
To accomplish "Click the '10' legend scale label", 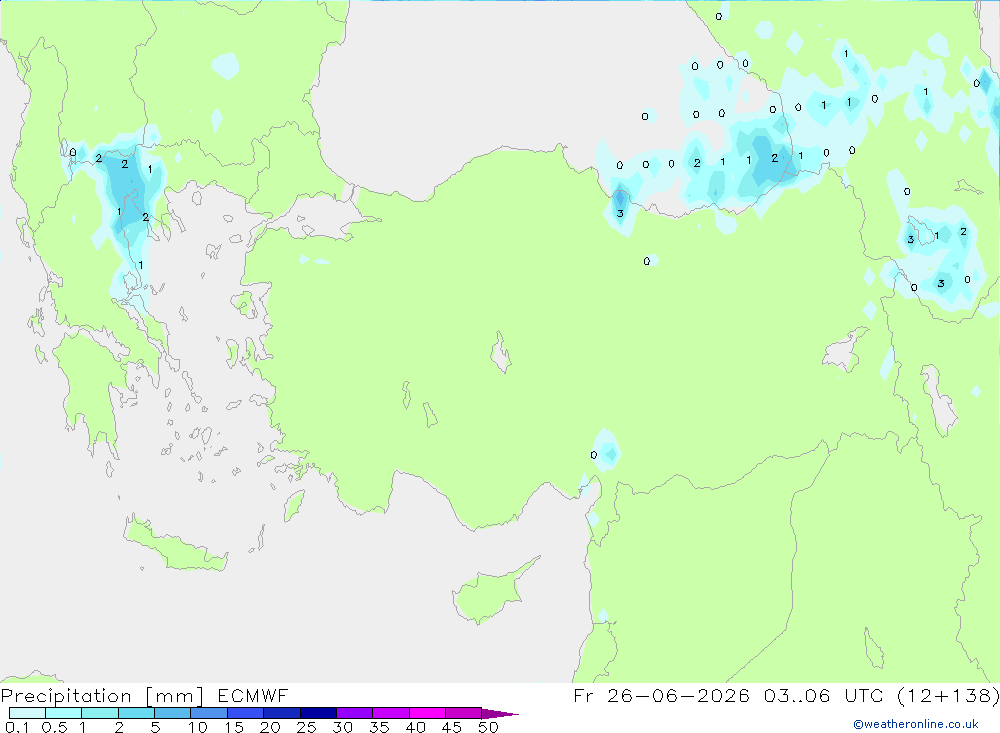I will point(198,727).
